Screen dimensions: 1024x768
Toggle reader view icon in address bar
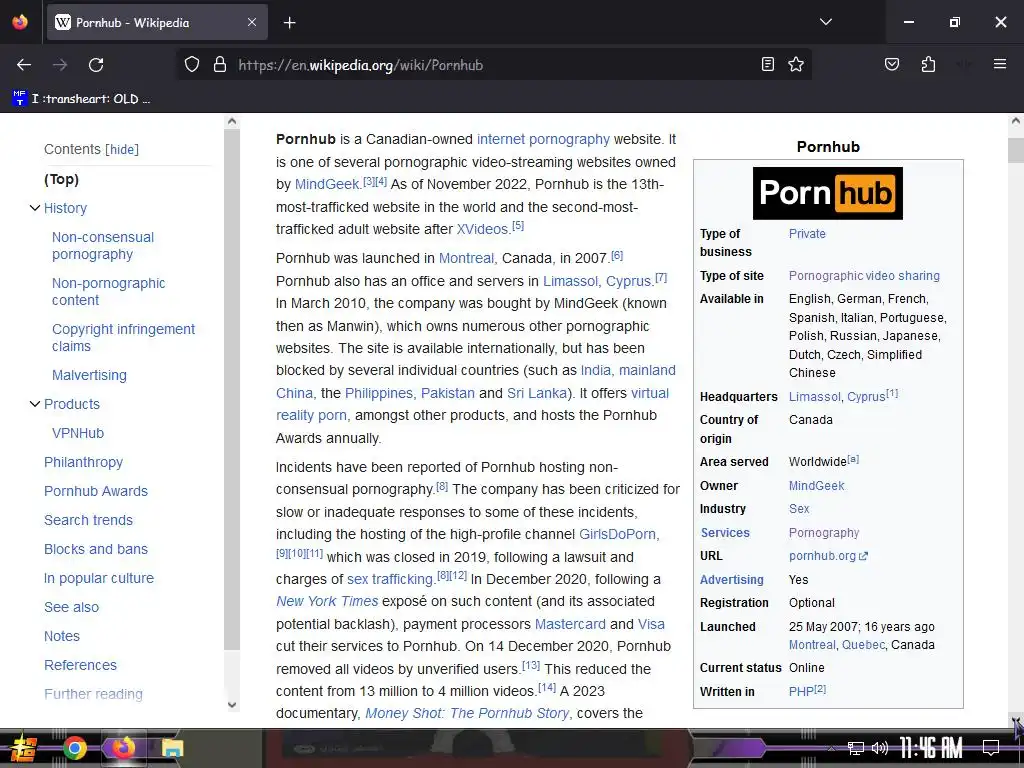point(768,64)
